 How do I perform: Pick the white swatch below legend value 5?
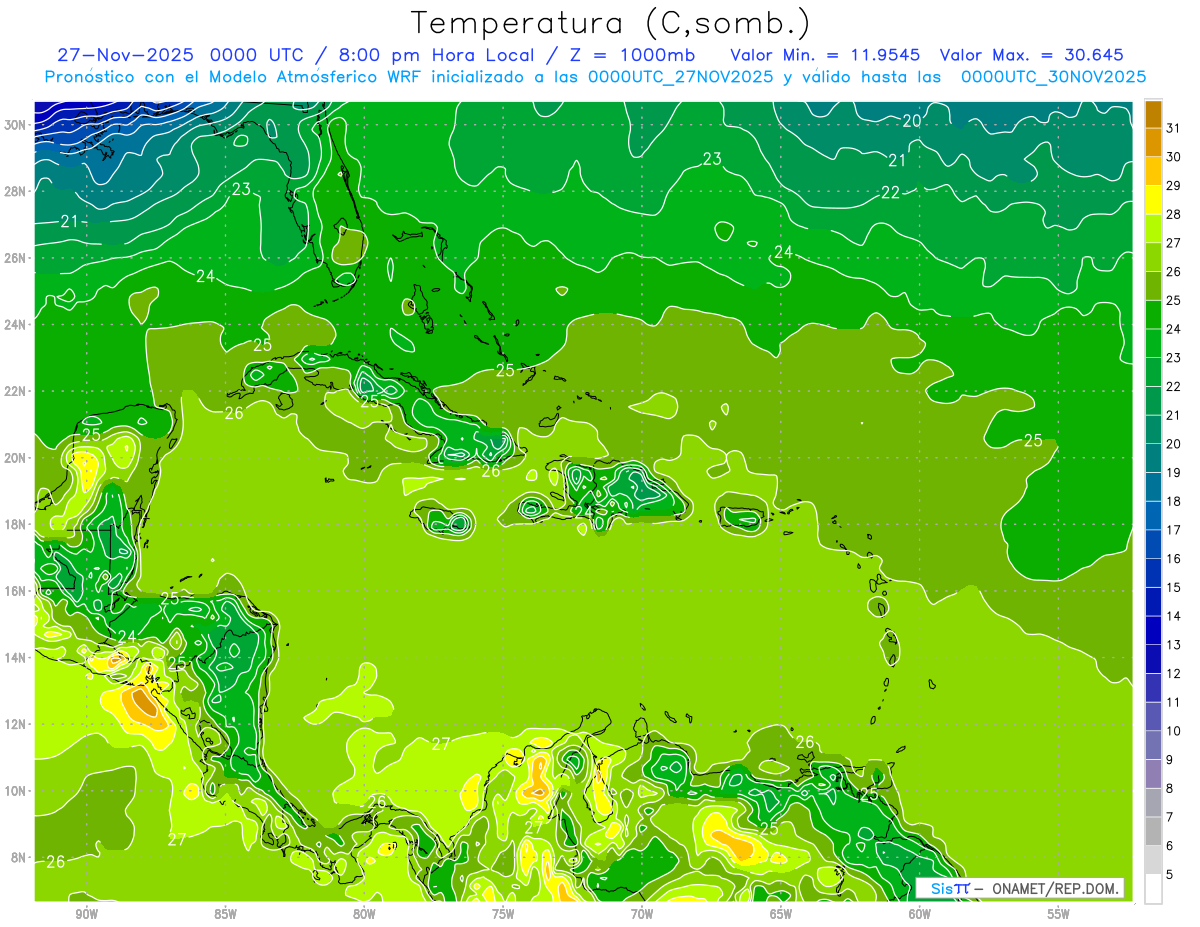point(1153,889)
